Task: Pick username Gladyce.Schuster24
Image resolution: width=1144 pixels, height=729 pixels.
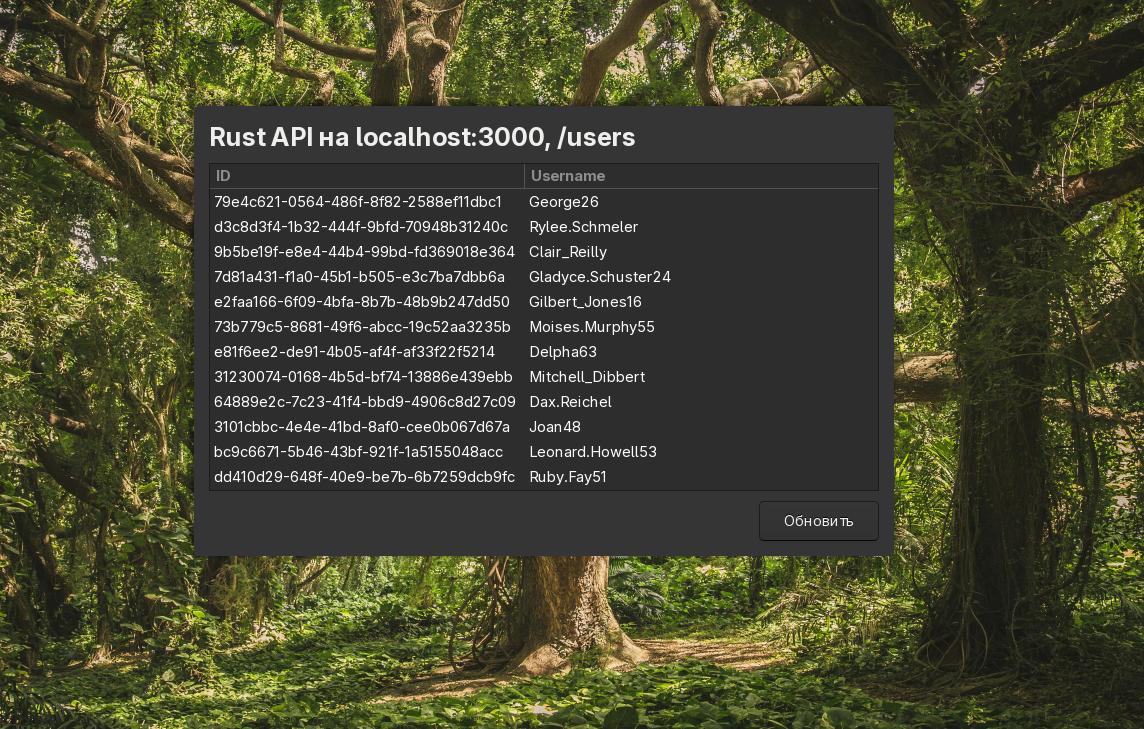Action: coord(600,277)
